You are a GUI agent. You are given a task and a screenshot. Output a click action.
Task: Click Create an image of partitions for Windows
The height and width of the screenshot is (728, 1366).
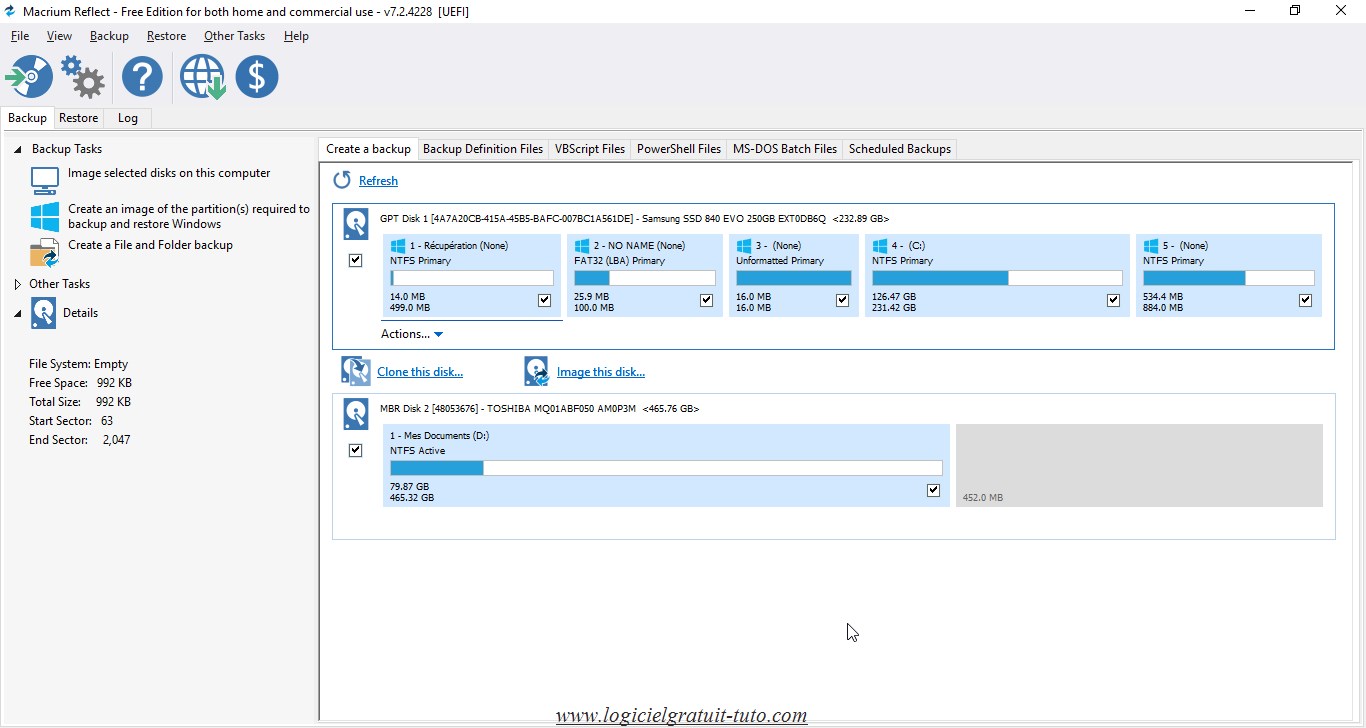(x=189, y=216)
